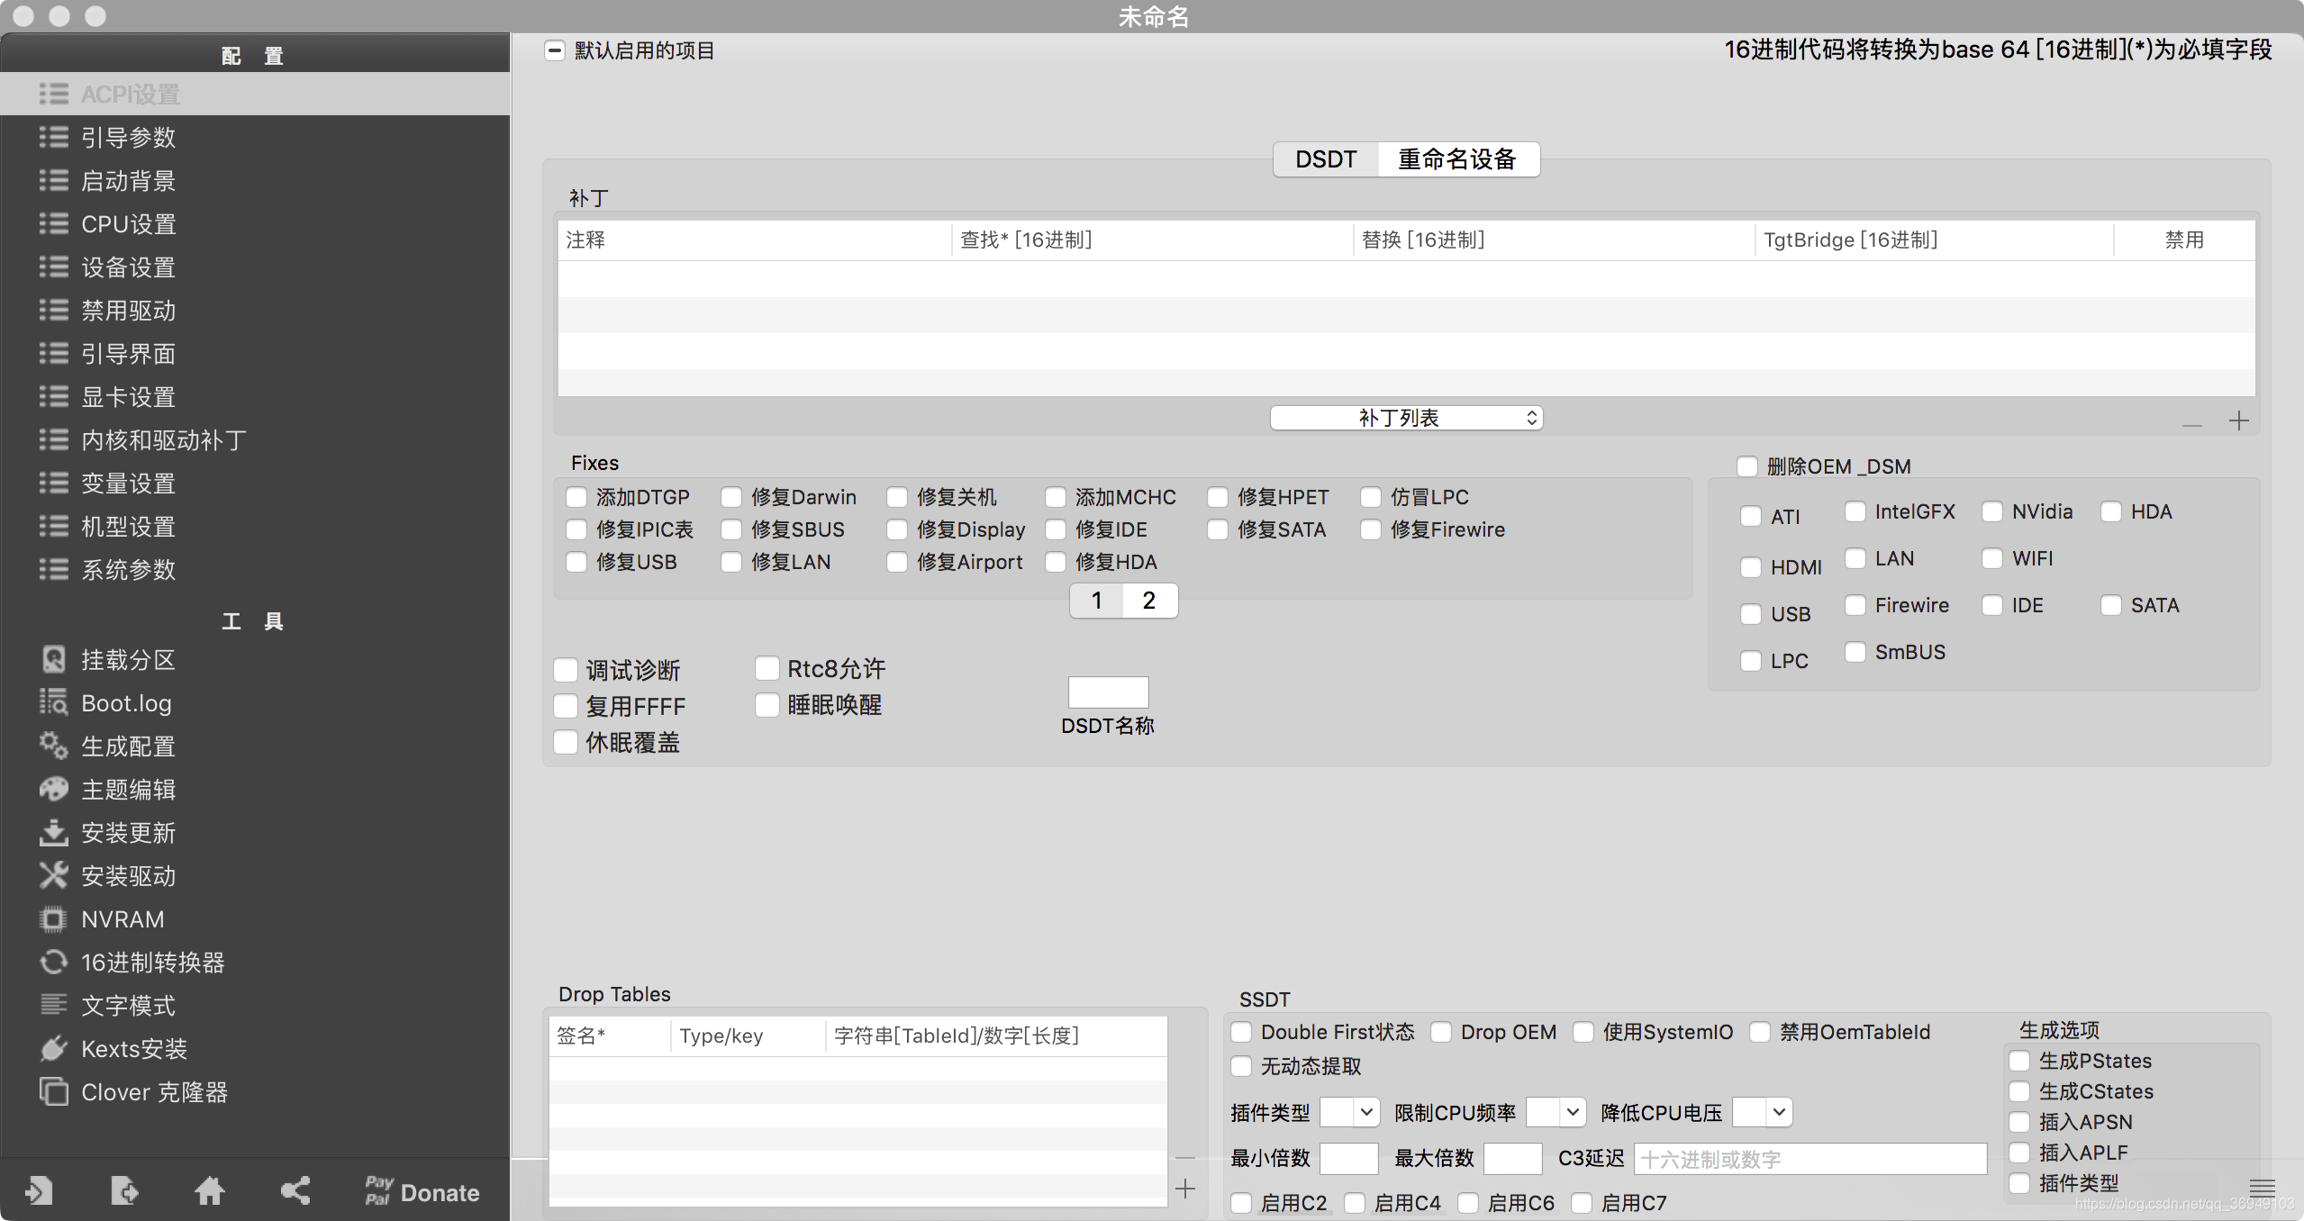2304x1221 pixels.
Task: Click the share icon in bottom bar
Action: pyautogui.click(x=295, y=1191)
